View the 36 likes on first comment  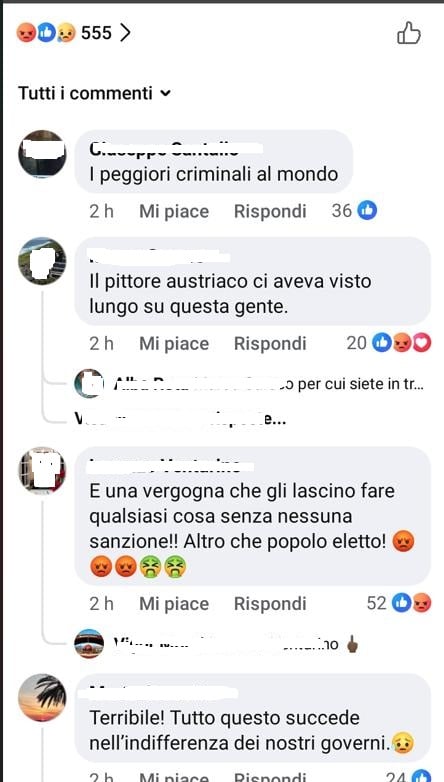coord(354,211)
